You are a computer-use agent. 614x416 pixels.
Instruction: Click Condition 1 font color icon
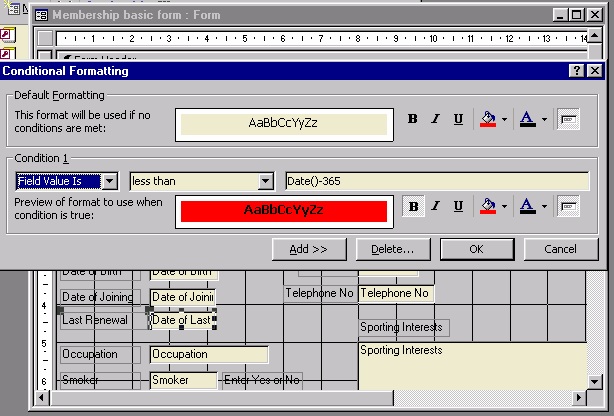(528, 207)
